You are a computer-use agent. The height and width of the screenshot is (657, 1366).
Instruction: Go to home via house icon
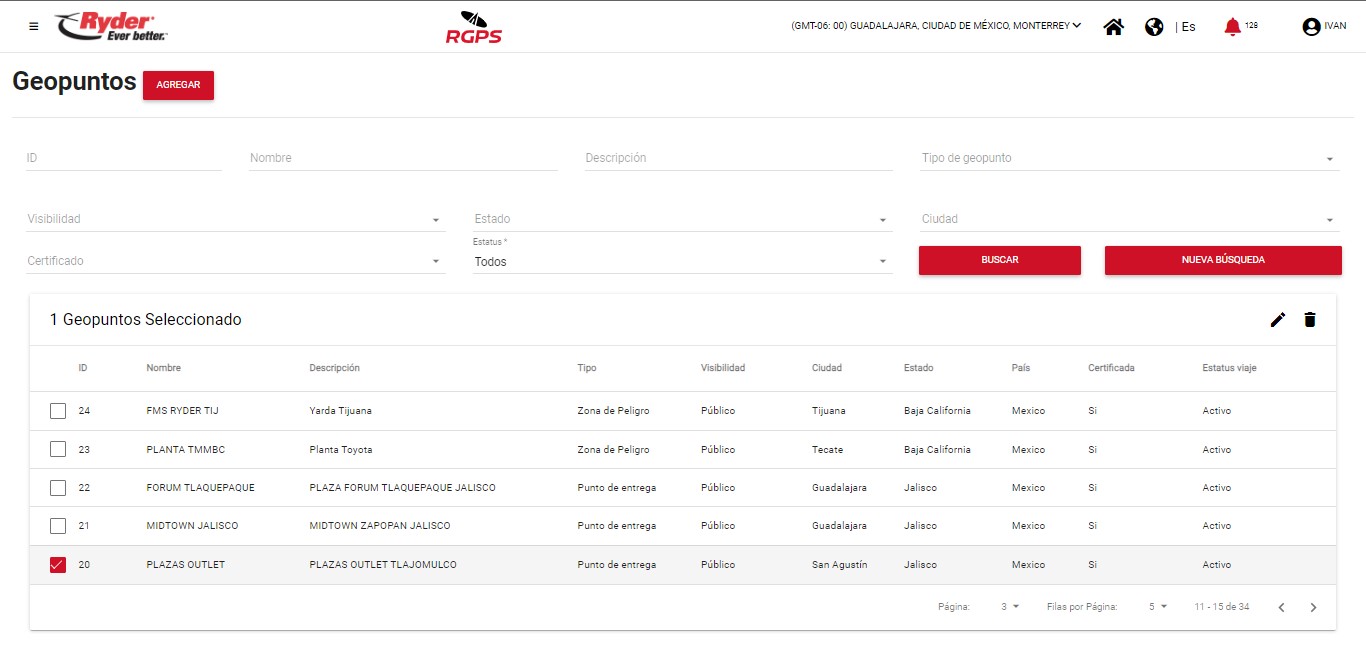(x=1113, y=27)
